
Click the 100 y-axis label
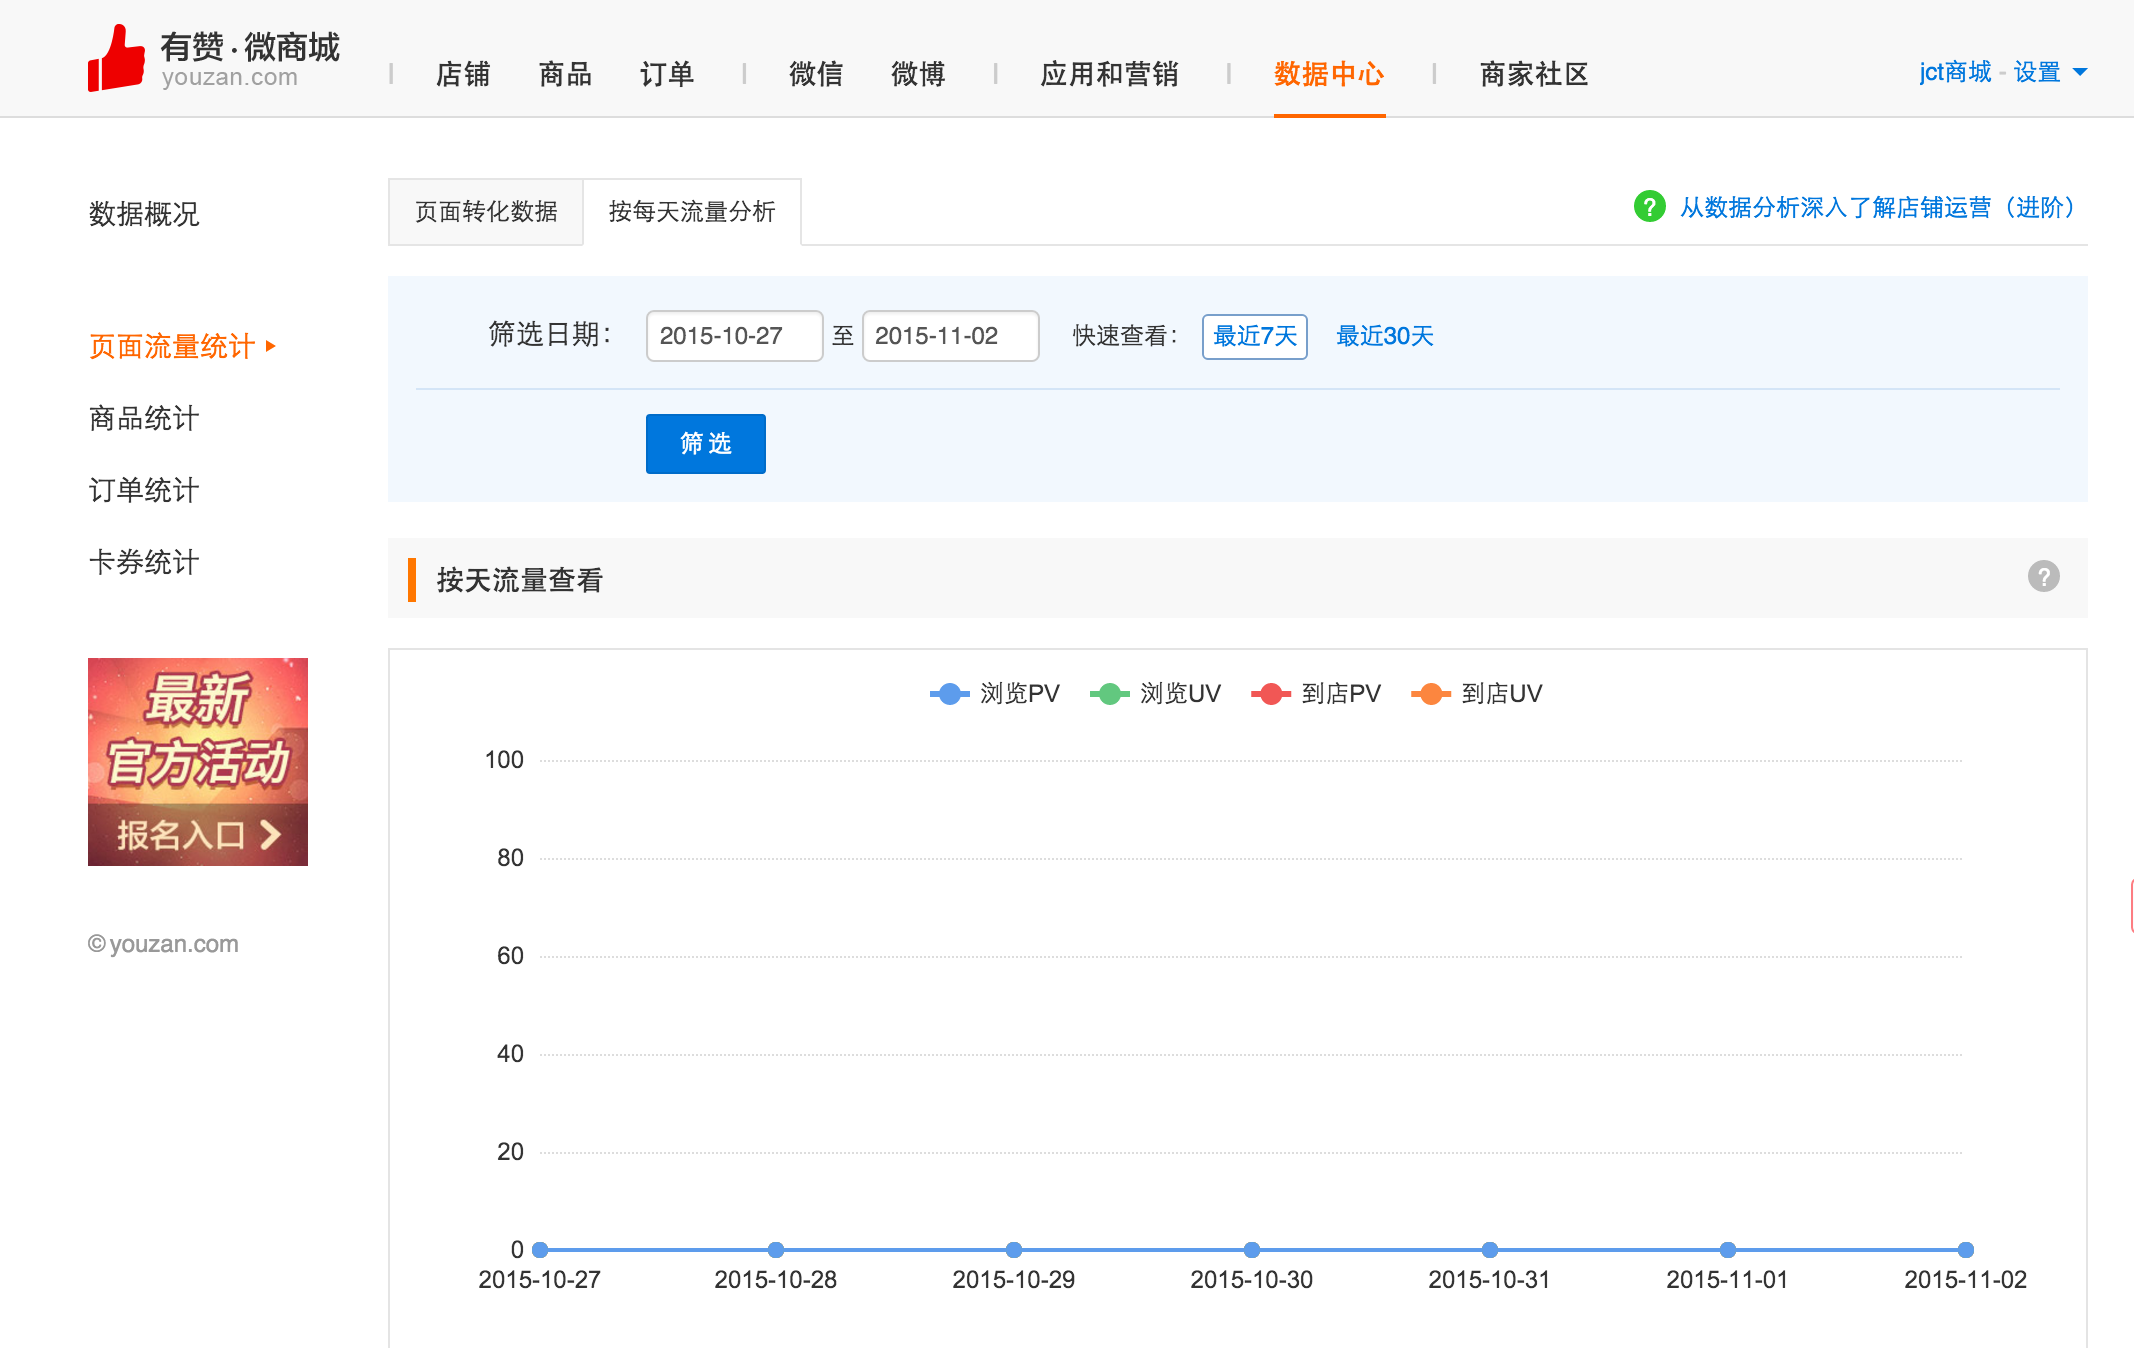coord(504,760)
